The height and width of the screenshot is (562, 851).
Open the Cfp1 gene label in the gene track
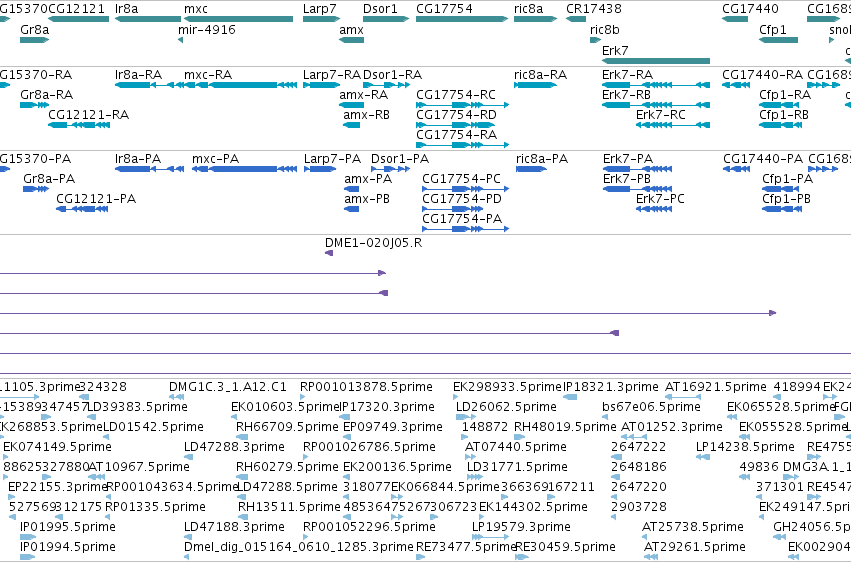tap(773, 29)
